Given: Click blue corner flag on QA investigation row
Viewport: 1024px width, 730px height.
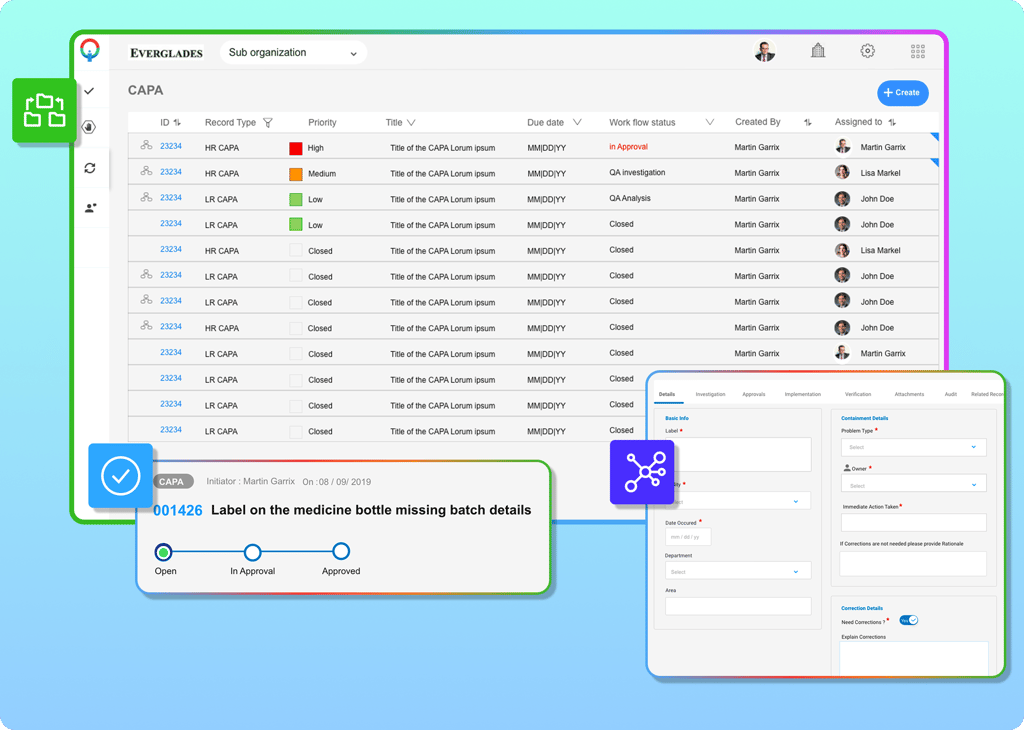Looking at the screenshot, I should [935, 162].
